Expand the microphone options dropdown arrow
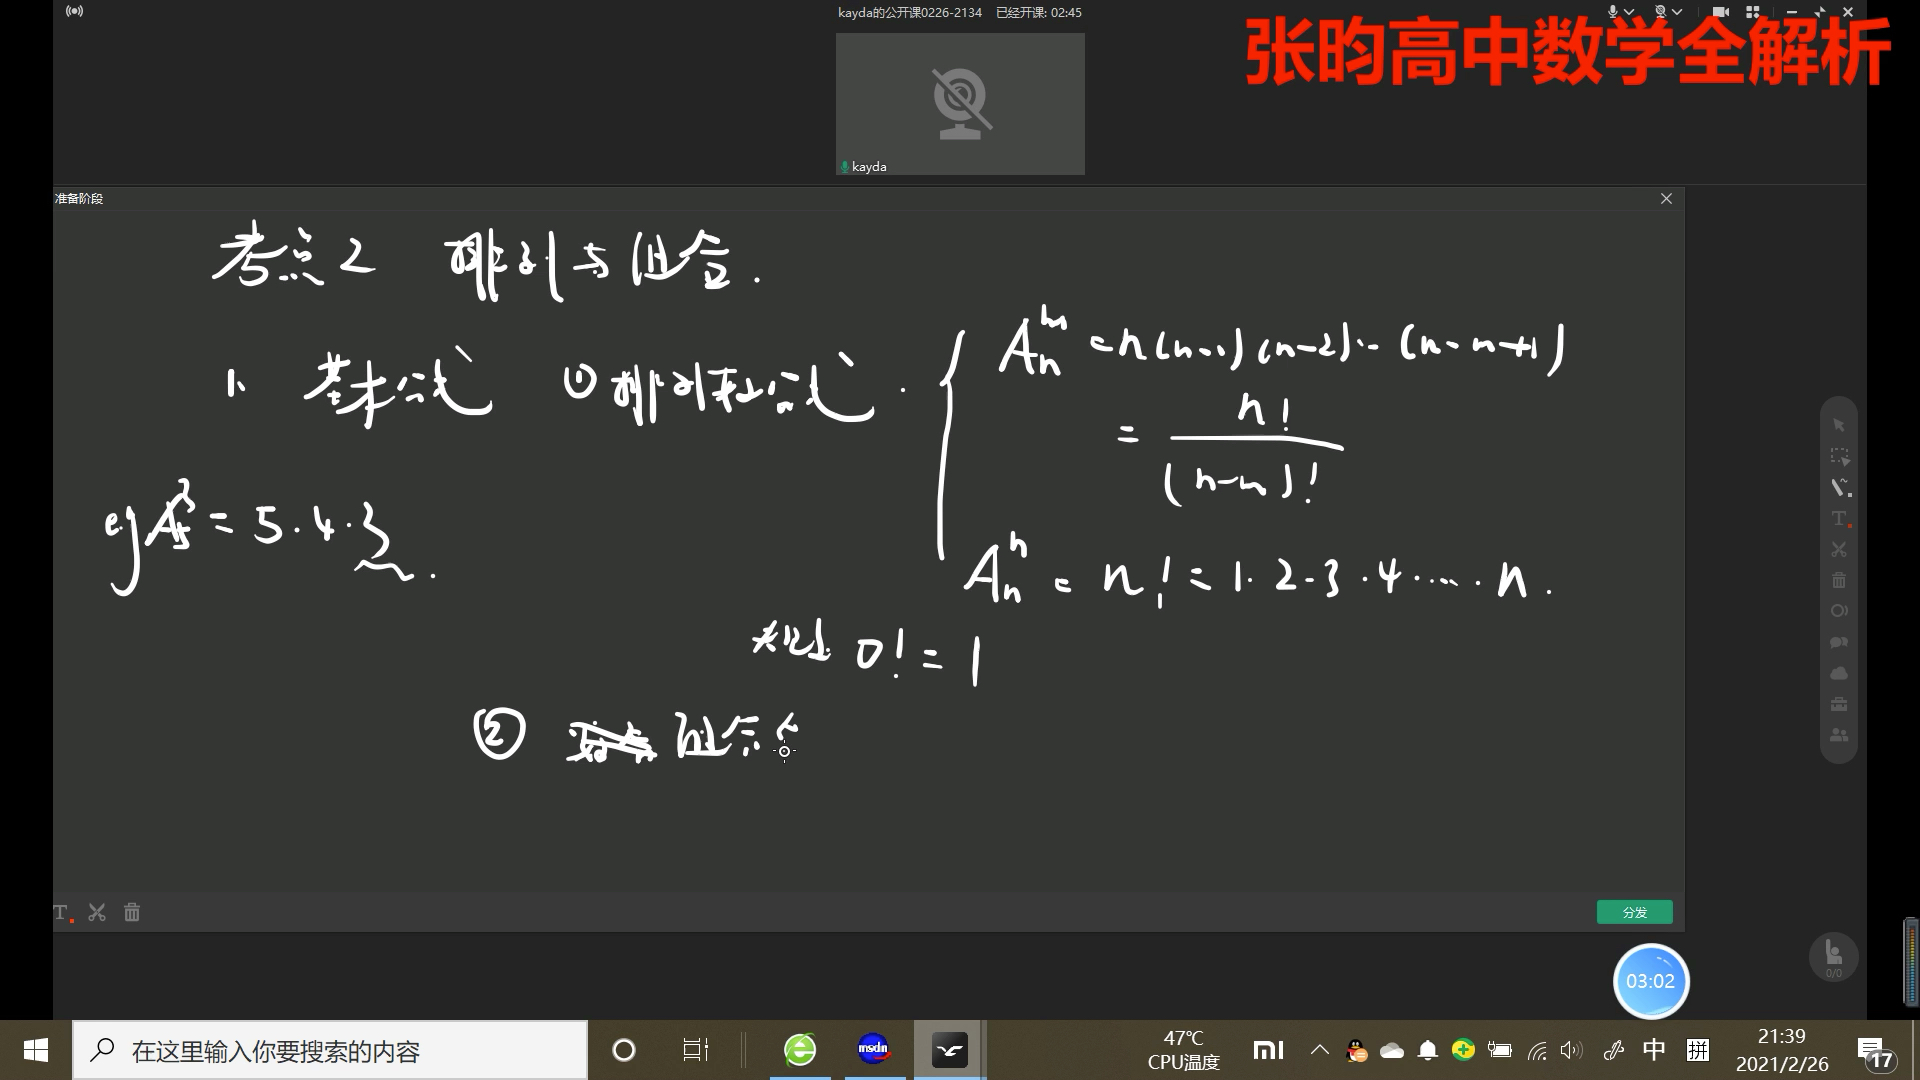 pyautogui.click(x=1629, y=12)
